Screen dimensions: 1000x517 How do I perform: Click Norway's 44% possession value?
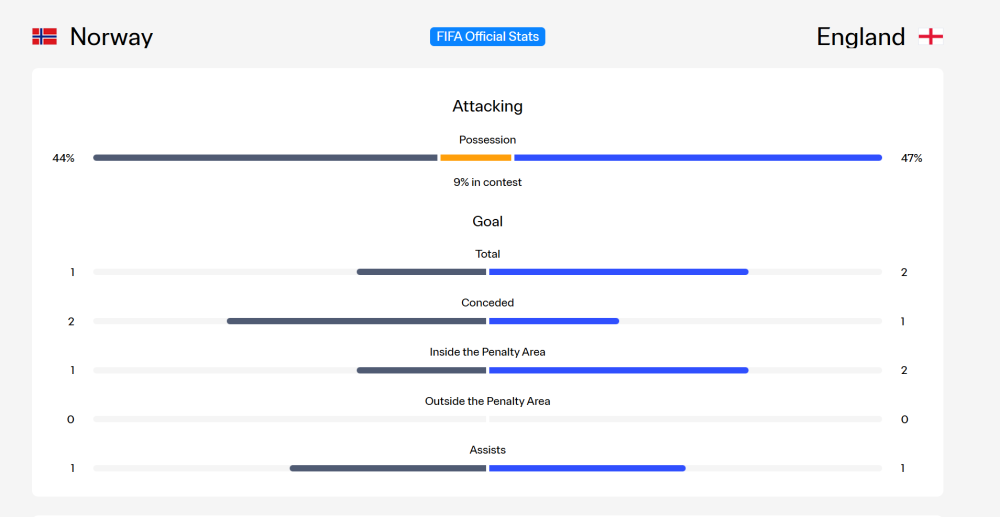pyautogui.click(x=63, y=158)
